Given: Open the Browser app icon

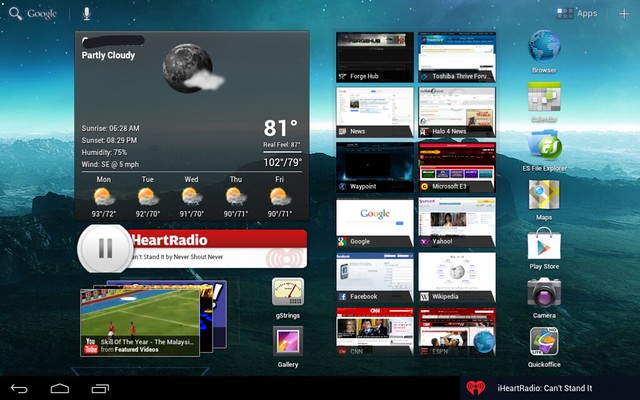Looking at the screenshot, I should coord(544,46).
